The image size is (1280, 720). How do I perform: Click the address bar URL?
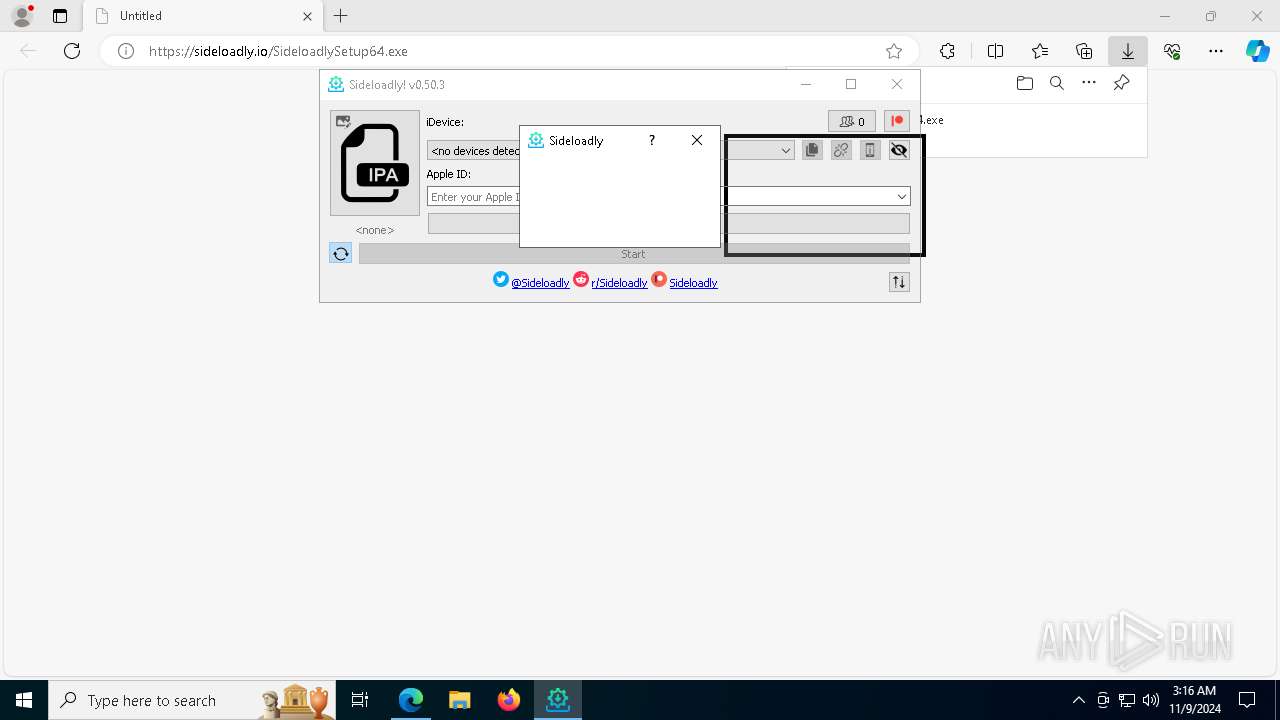click(278, 51)
